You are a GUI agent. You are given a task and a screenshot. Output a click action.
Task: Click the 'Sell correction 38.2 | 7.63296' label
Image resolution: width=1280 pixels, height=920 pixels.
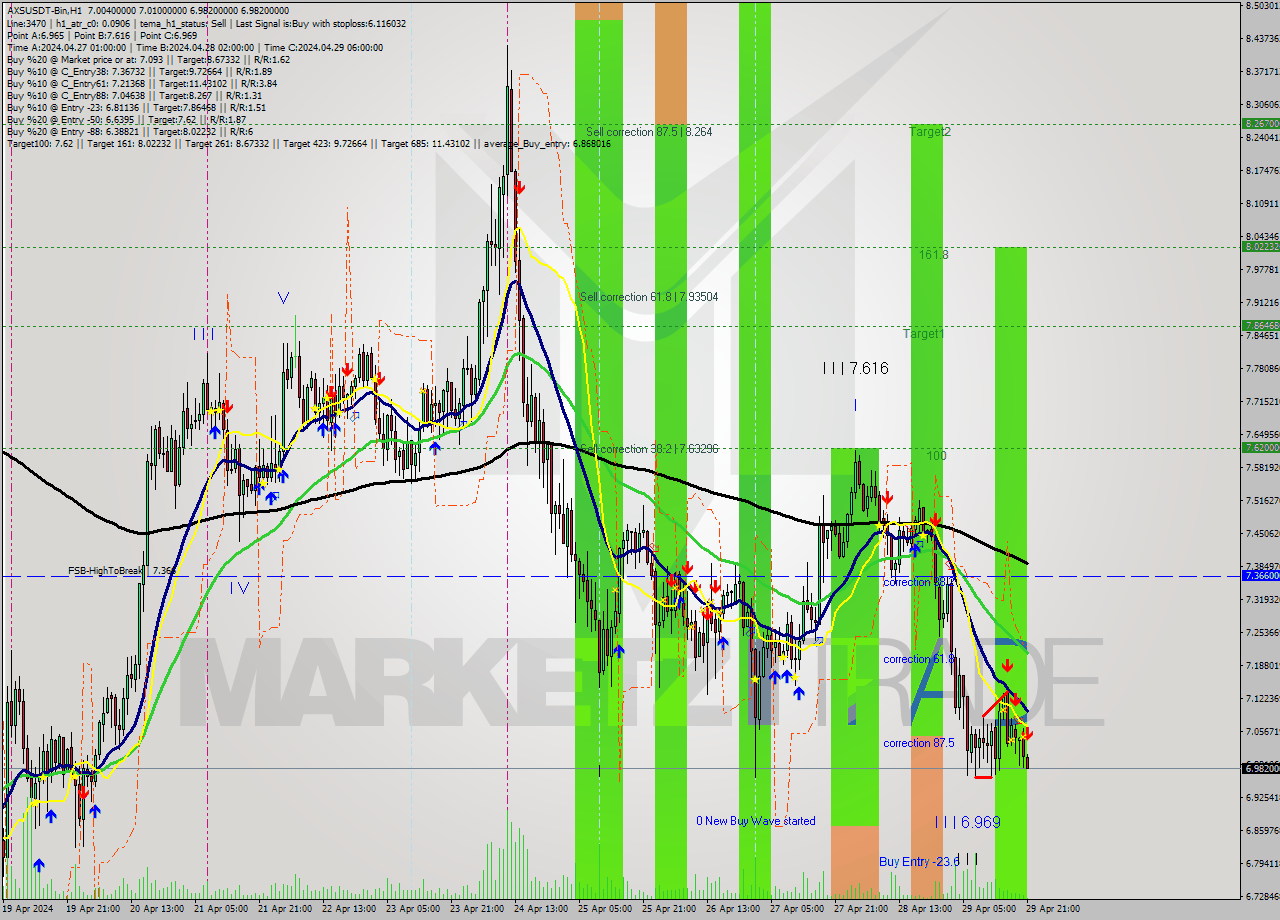coord(649,449)
